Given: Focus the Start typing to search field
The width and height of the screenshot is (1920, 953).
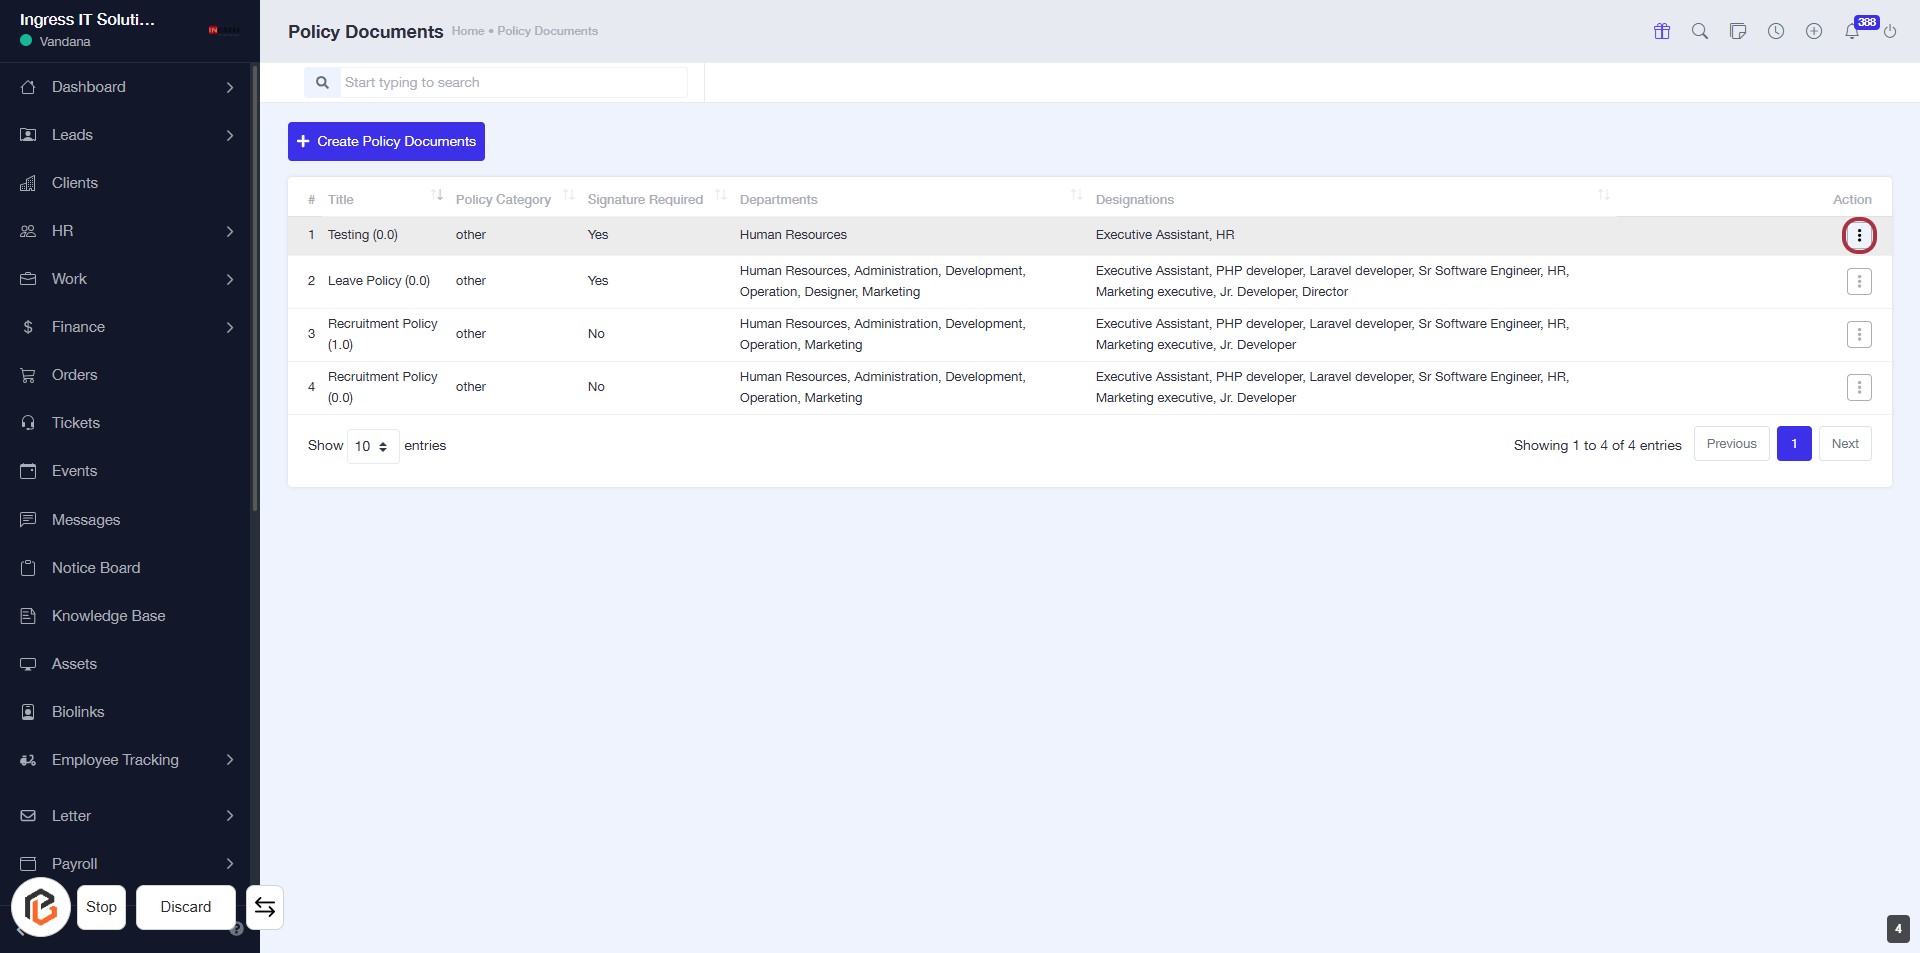Looking at the screenshot, I should [x=512, y=83].
